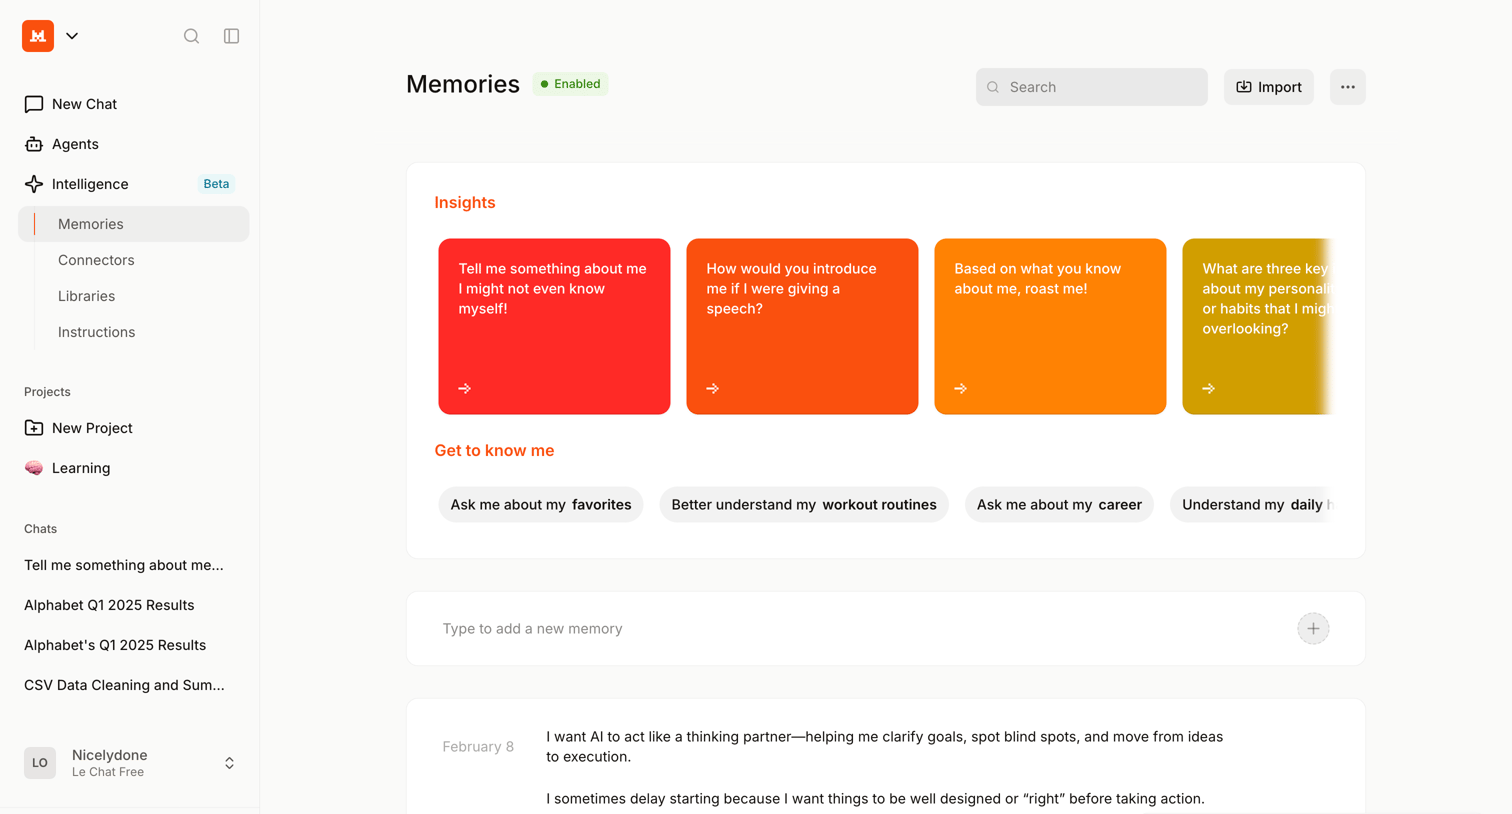Click the download icon in Import button
Image resolution: width=1512 pixels, height=814 pixels.
tap(1244, 87)
